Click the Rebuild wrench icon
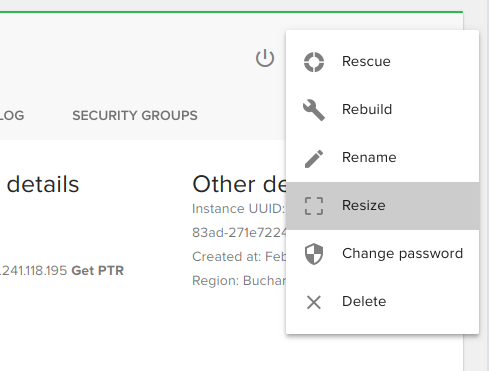The width and height of the screenshot is (489, 371). 314,110
